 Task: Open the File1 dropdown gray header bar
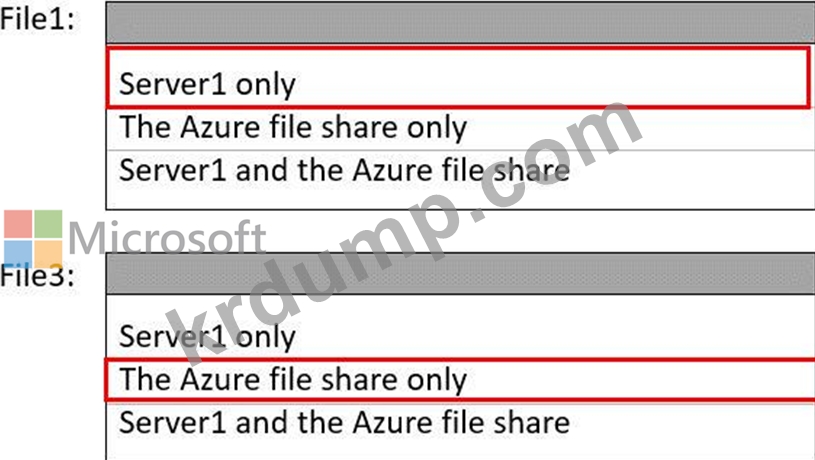460,22
